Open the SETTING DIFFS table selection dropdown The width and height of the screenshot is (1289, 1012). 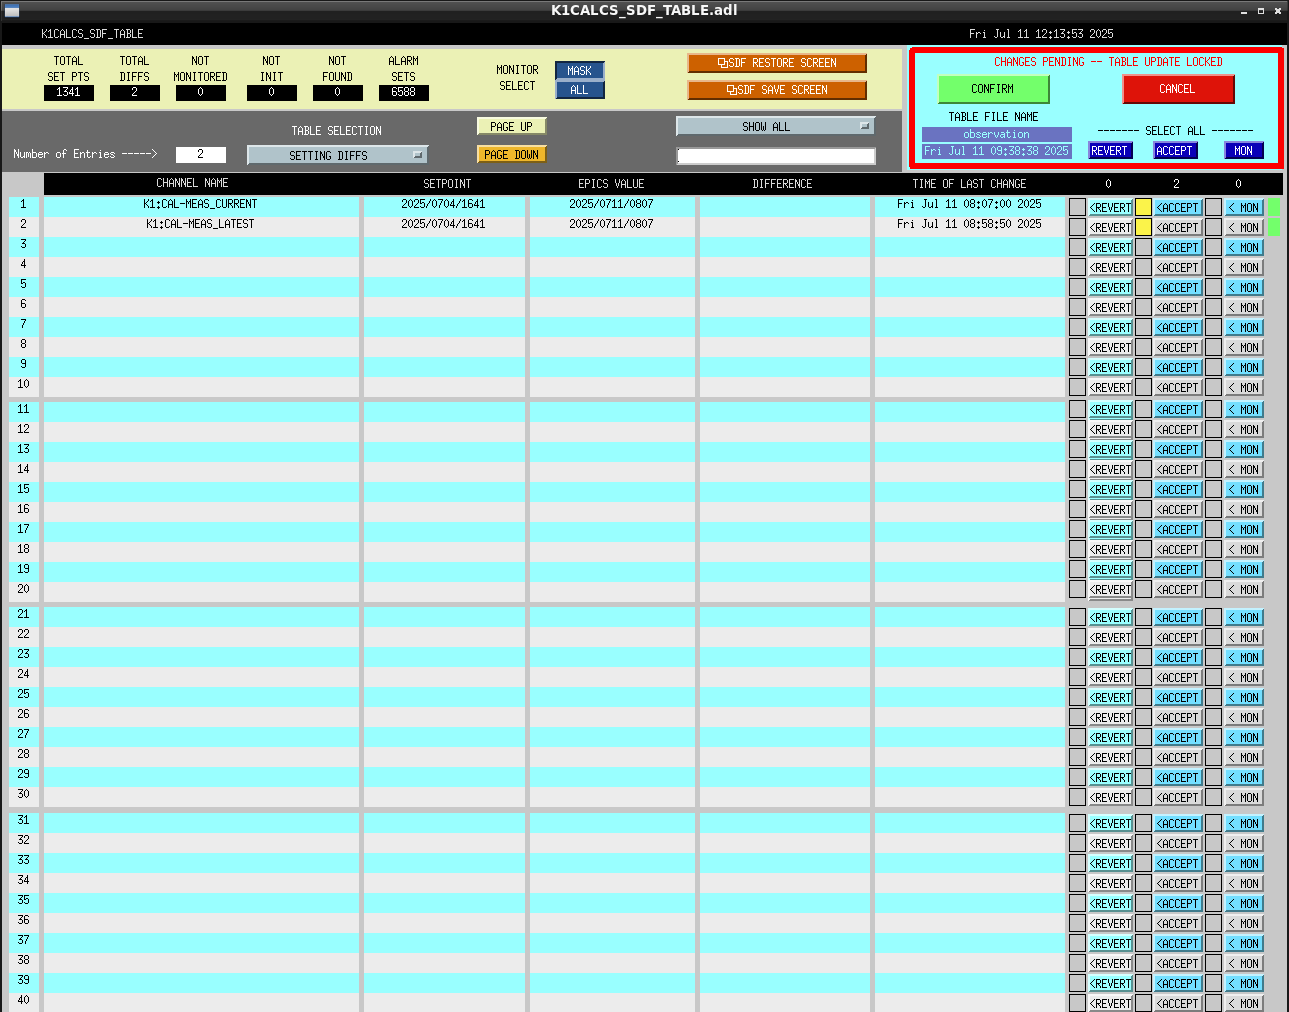(337, 155)
